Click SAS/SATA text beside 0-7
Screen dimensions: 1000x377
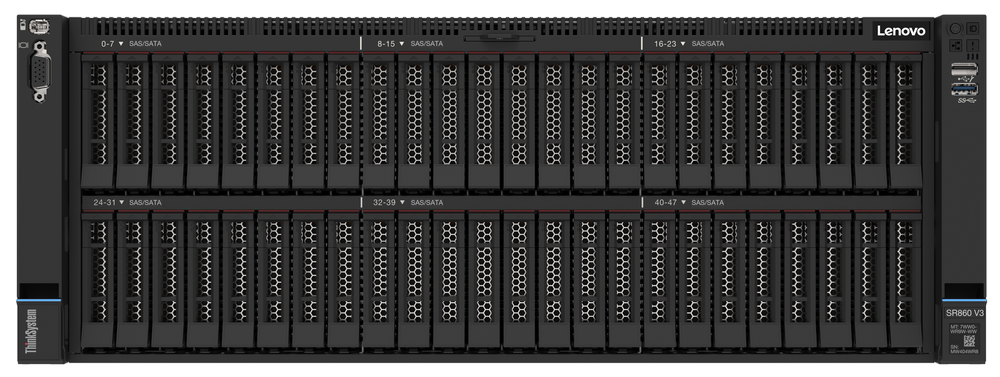pos(145,44)
